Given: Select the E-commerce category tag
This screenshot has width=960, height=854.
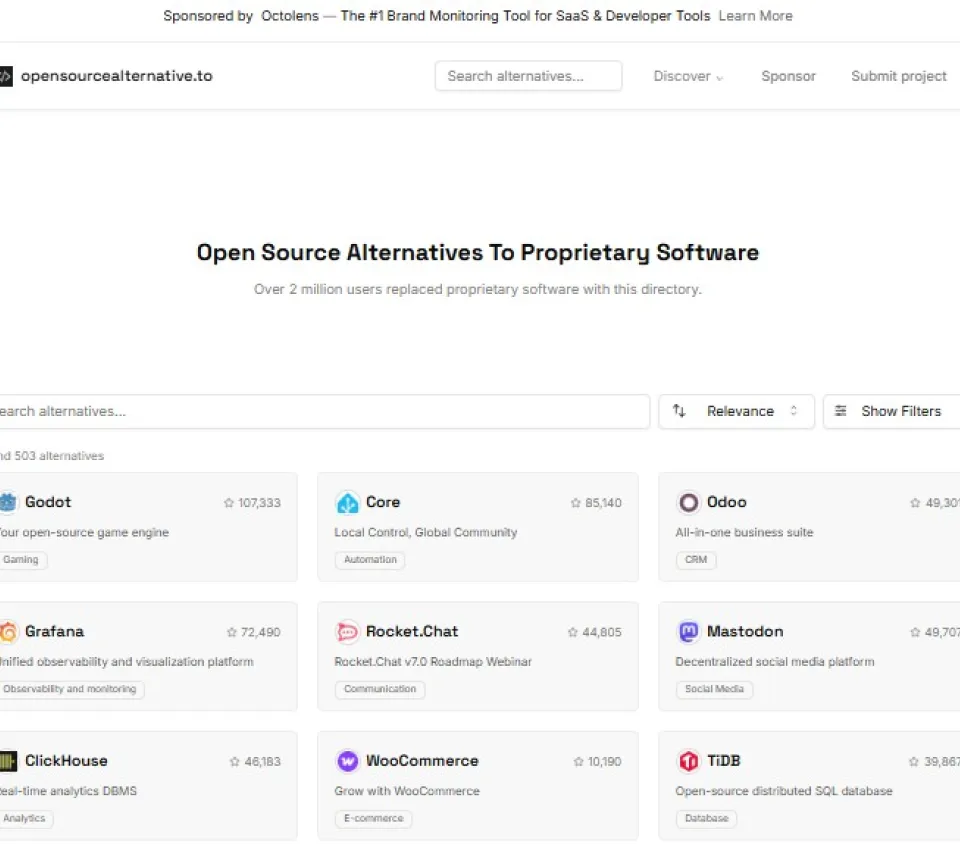Looking at the screenshot, I should [x=373, y=818].
